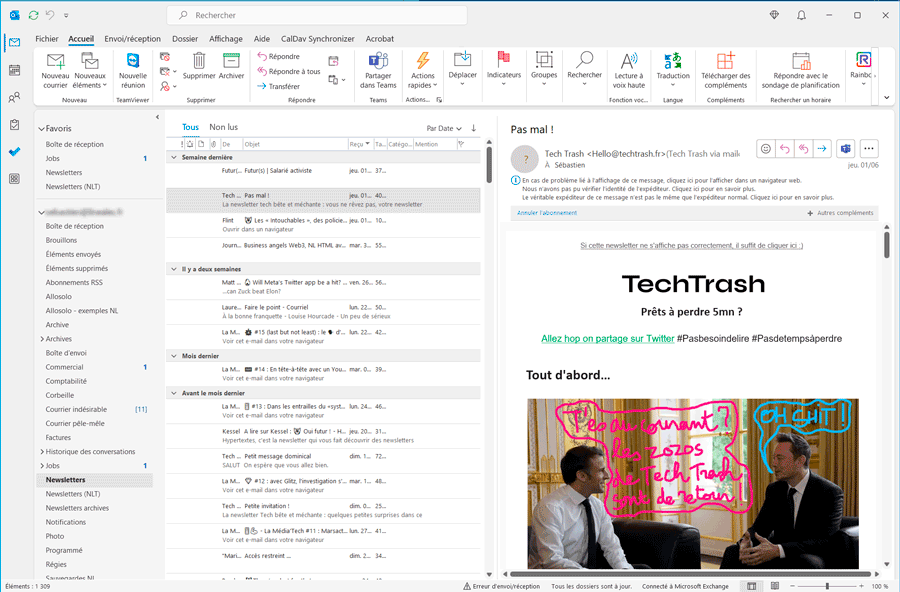Collapse folder pane arrow
900x592 pixels.
pyautogui.click(x=157, y=117)
